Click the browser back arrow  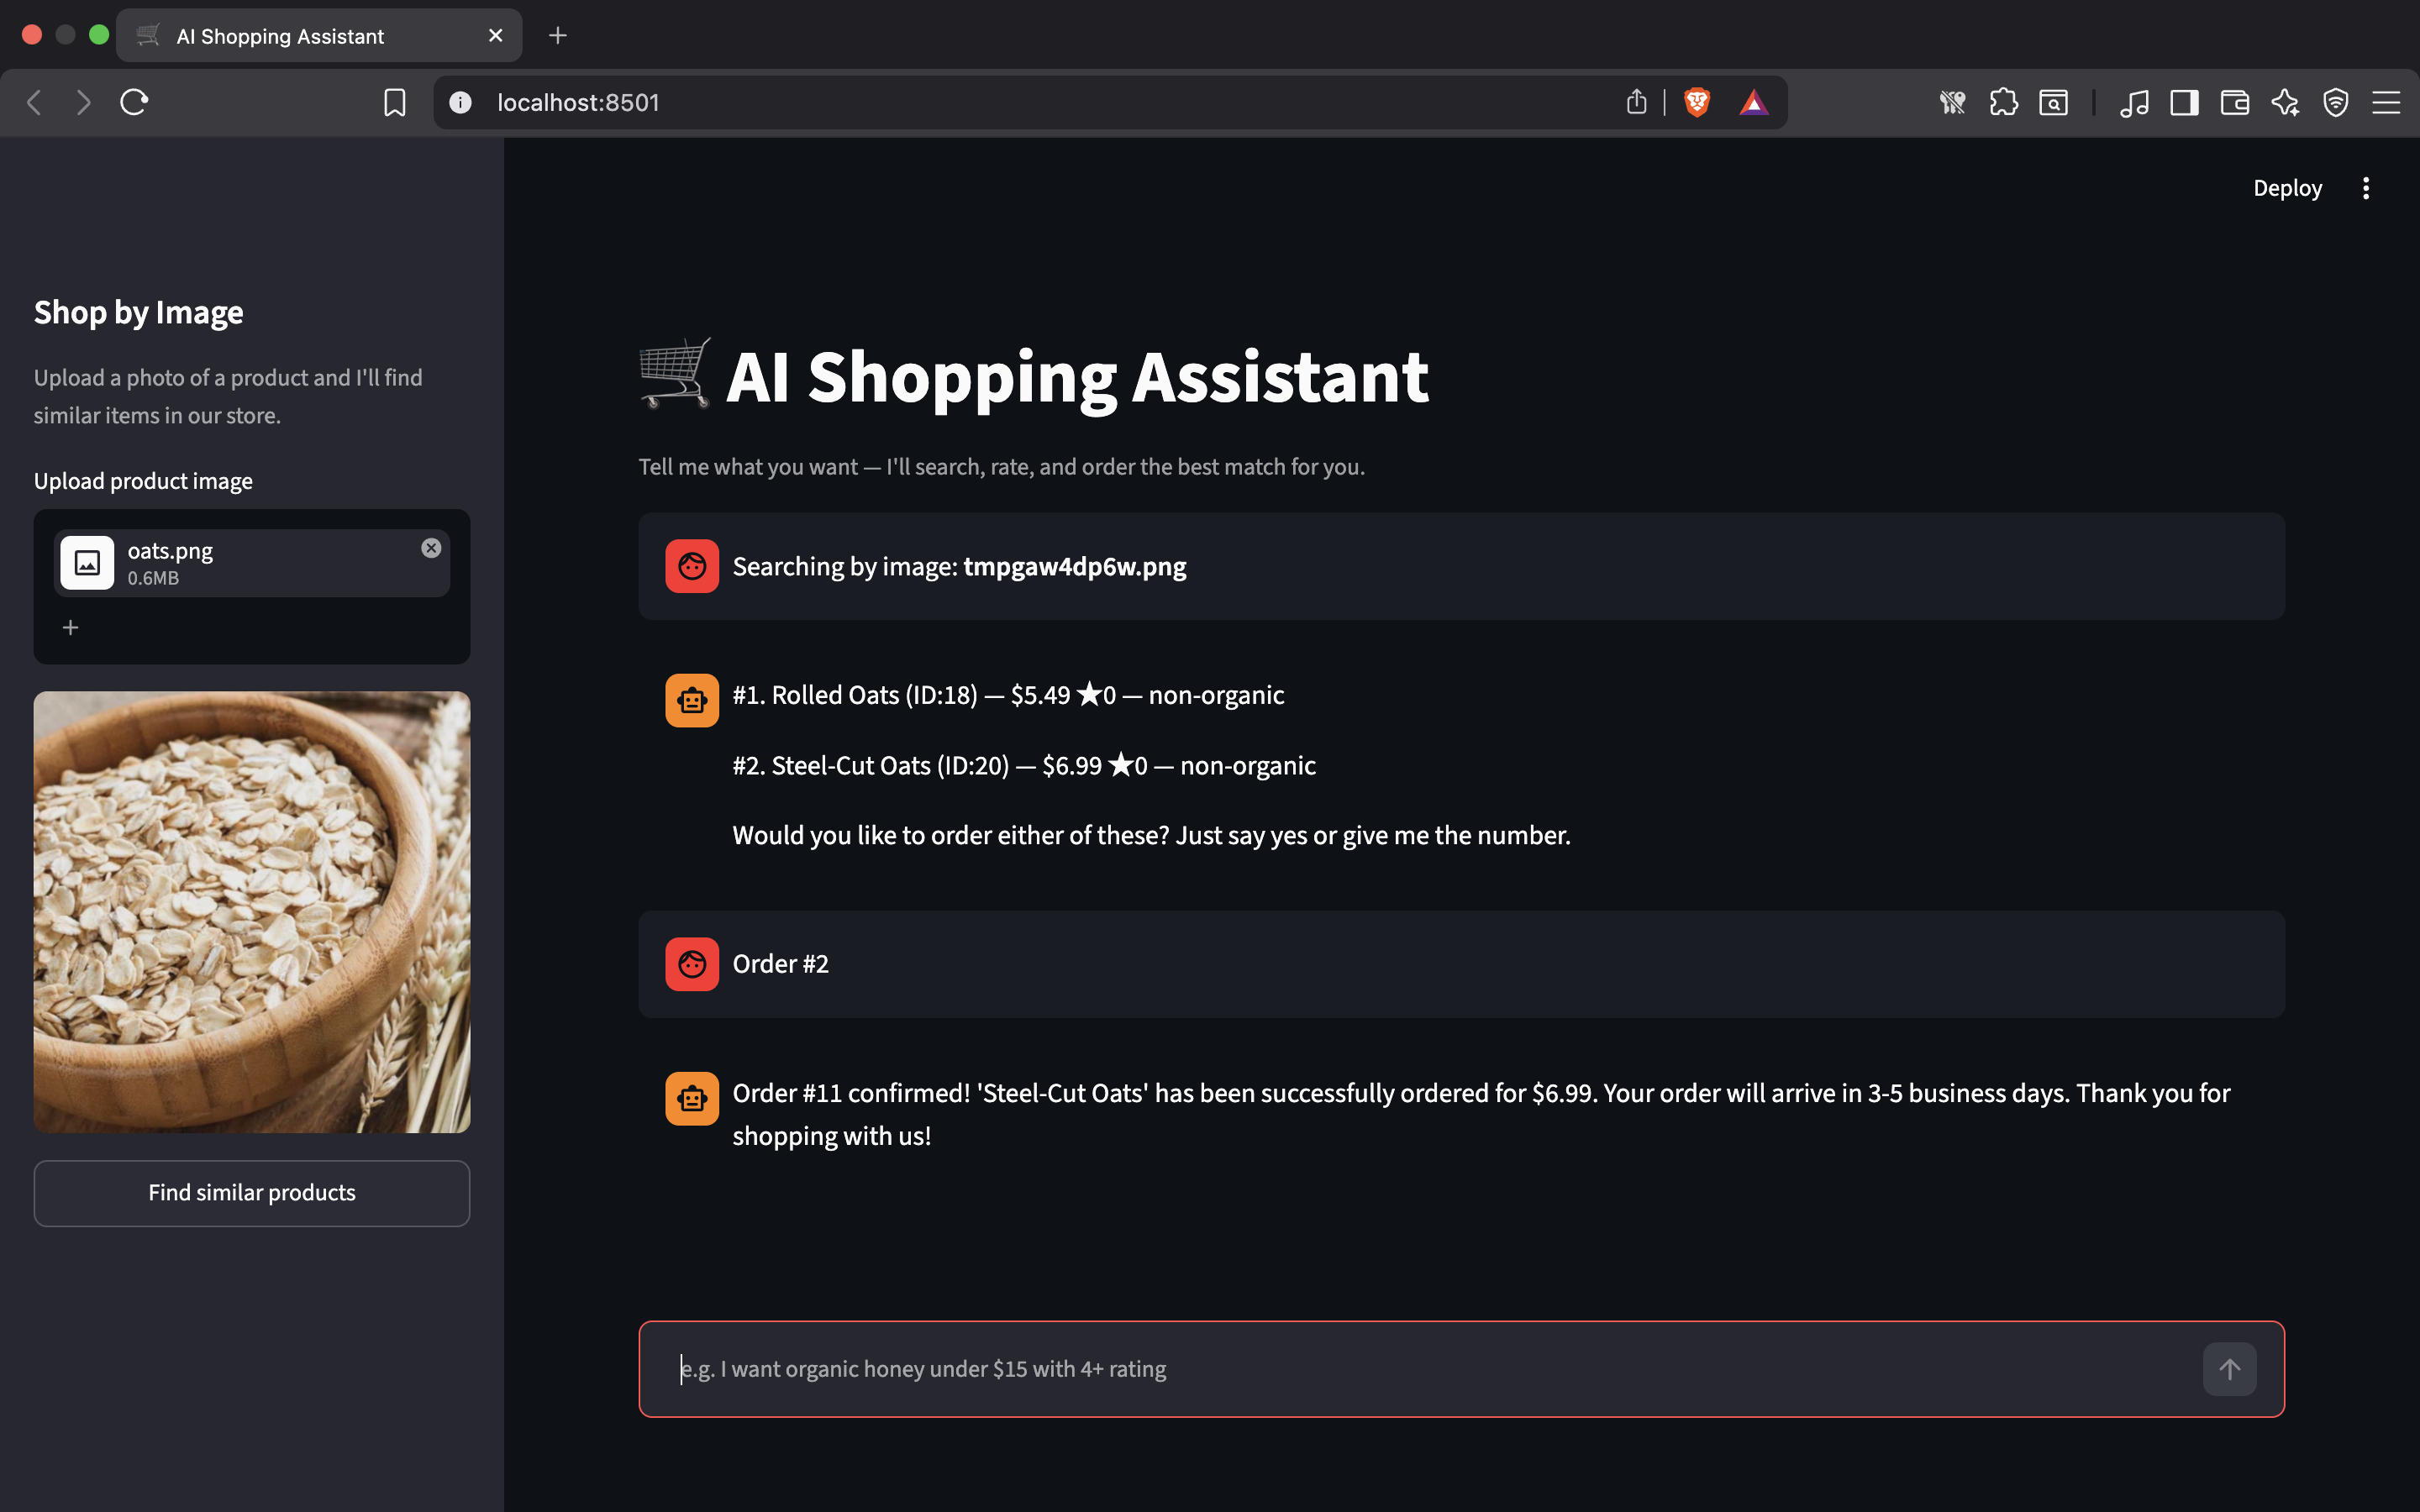point(35,102)
